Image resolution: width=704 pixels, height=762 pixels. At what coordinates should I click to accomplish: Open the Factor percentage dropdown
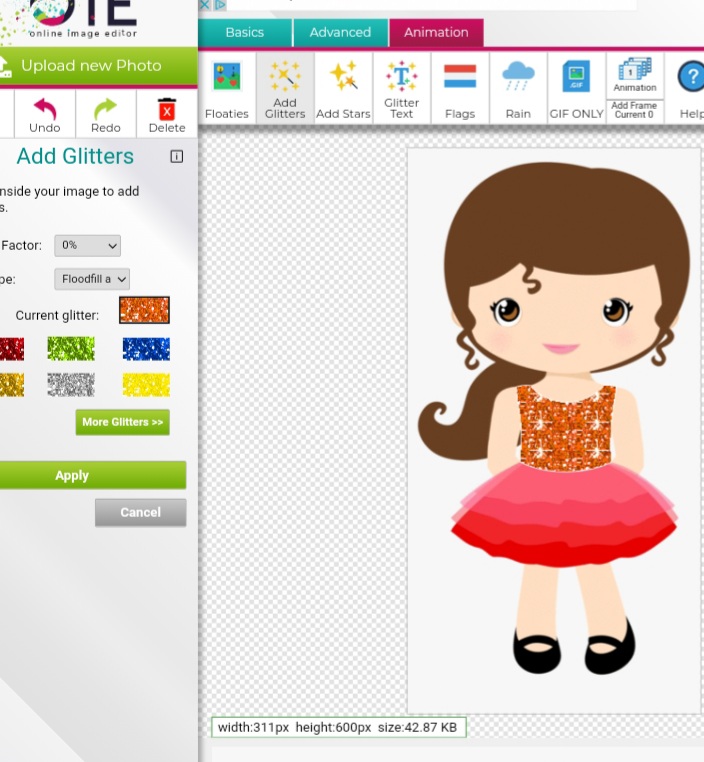(x=87, y=245)
